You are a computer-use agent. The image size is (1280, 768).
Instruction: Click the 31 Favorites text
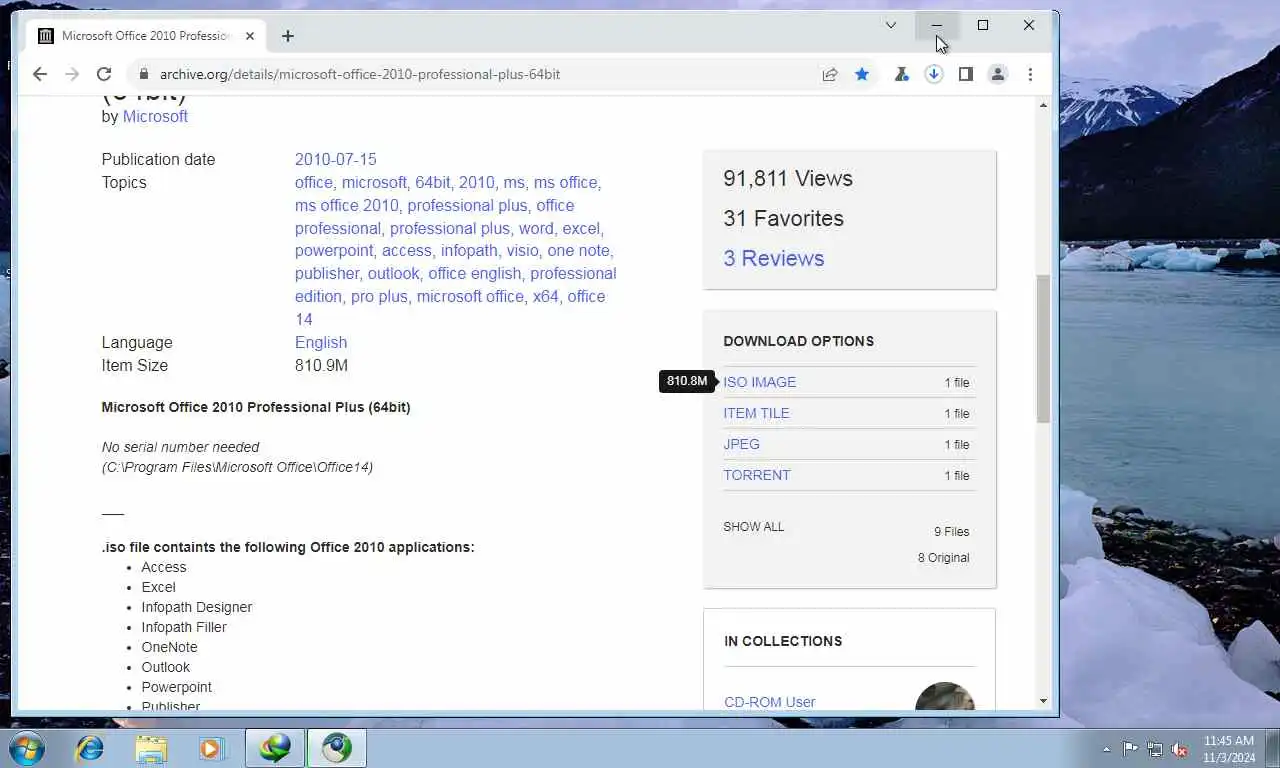coord(783,218)
